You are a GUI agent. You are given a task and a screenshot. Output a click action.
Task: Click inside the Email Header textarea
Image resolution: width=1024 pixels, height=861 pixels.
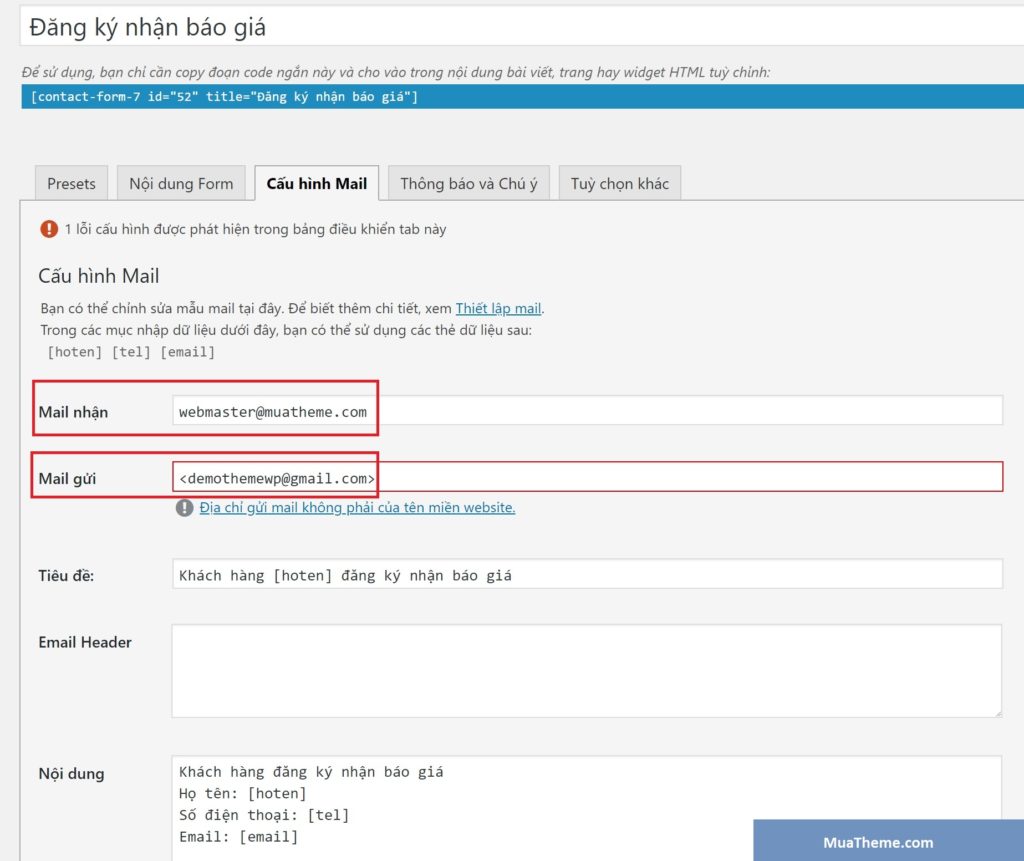pos(587,670)
